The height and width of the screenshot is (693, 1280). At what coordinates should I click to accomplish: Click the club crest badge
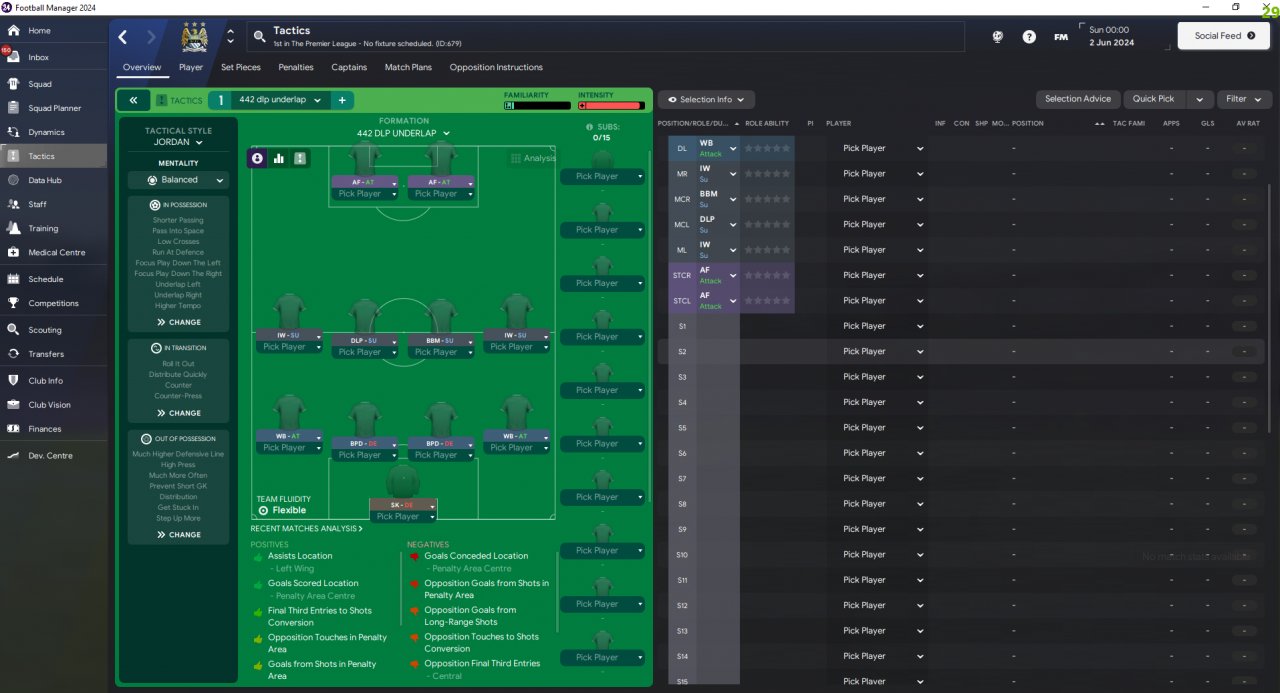point(193,37)
